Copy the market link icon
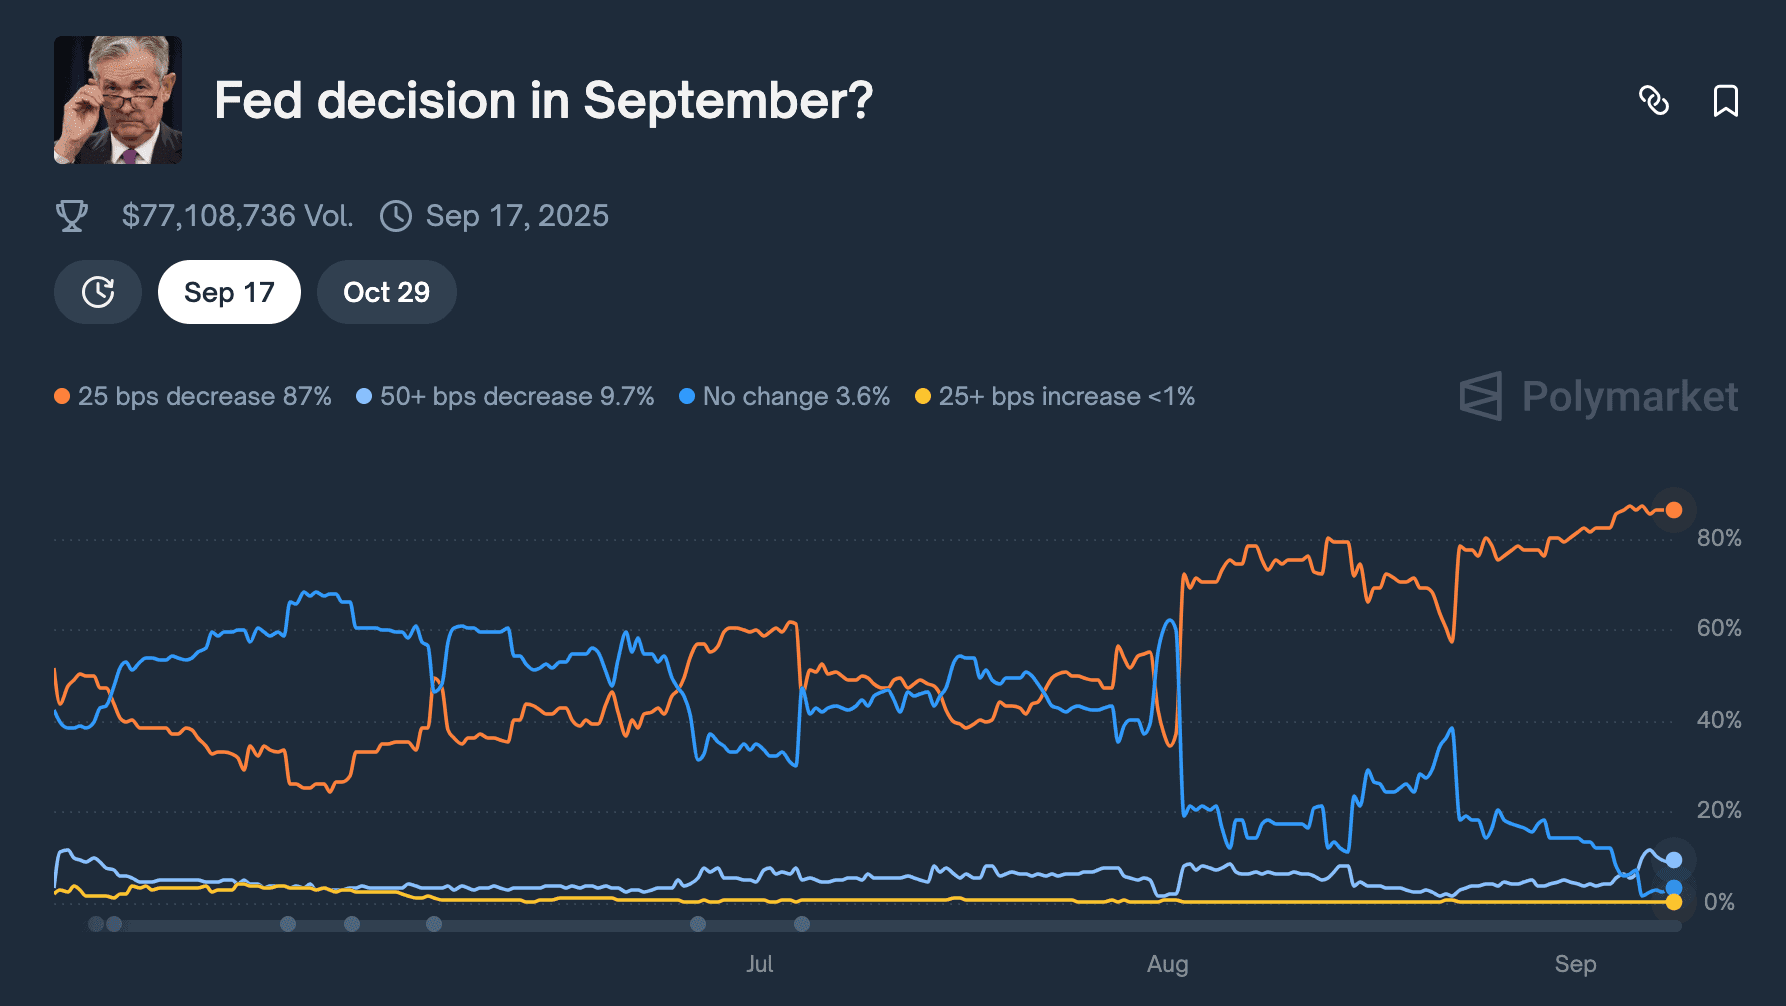The width and height of the screenshot is (1786, 1006). pos(1654,101)
